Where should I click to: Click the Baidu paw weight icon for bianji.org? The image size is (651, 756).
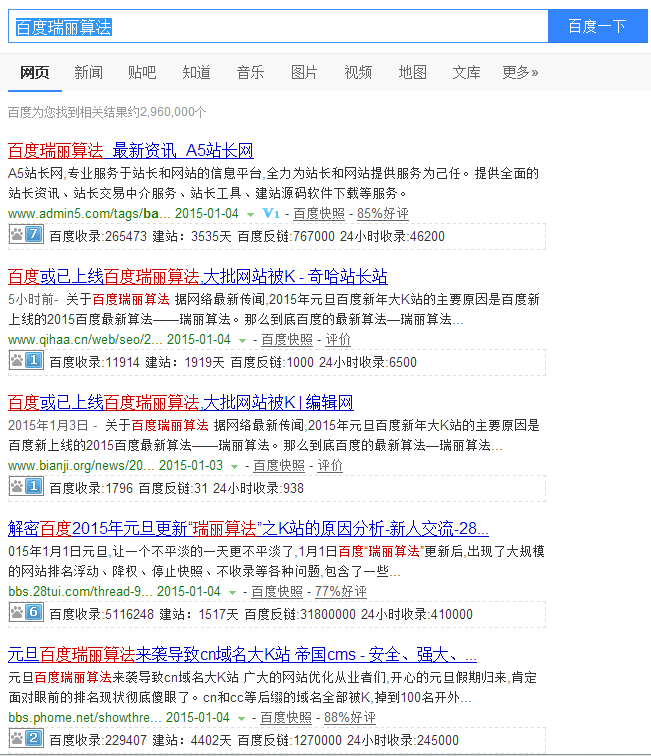27,486
